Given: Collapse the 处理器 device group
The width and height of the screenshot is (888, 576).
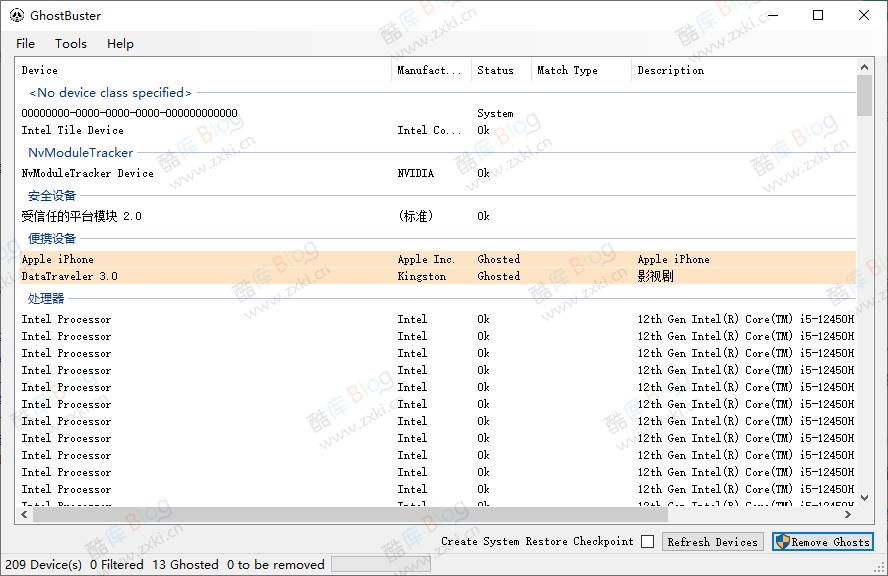Looking at the screenshot, I should click(46, 299).
